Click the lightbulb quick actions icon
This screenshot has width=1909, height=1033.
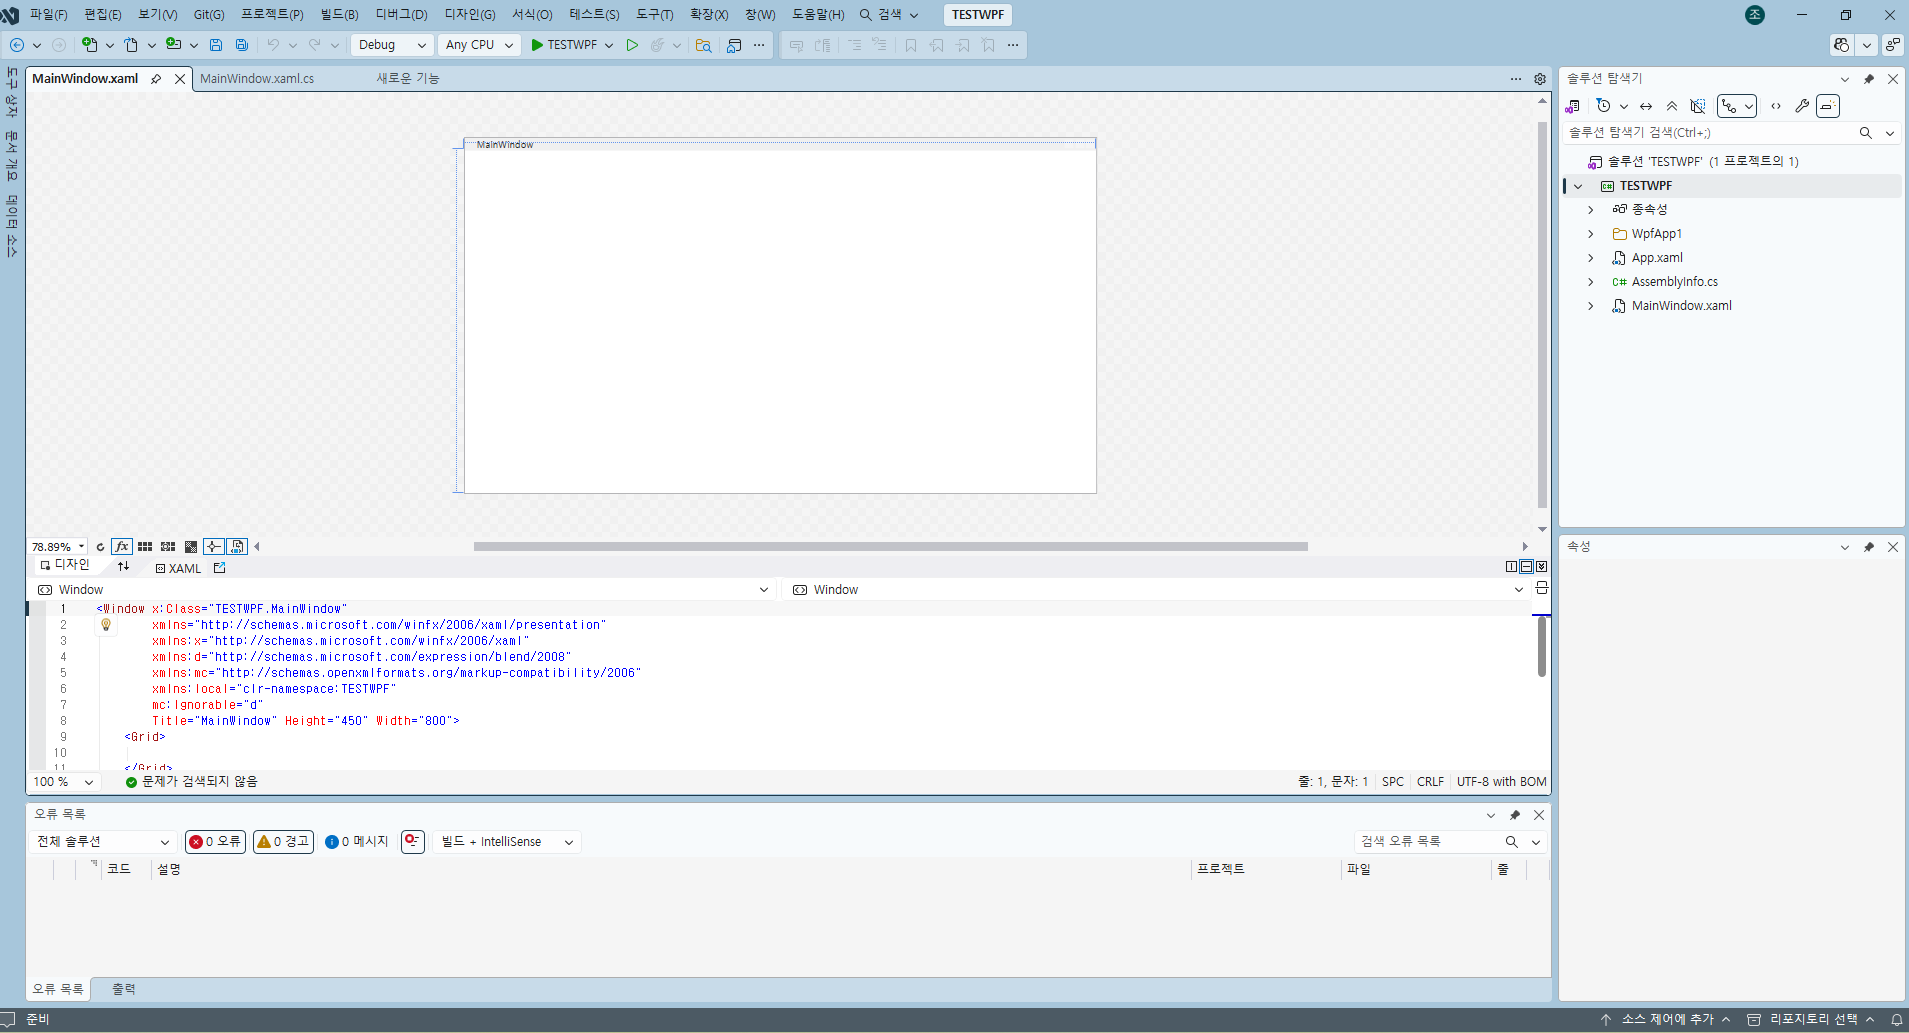click(106, 625)
